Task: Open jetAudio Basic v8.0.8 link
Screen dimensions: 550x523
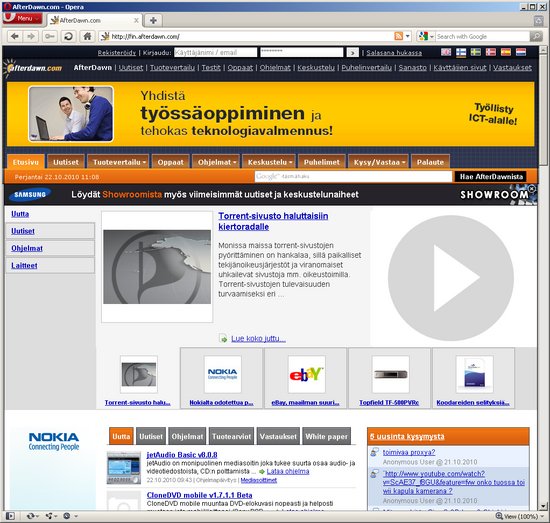Action: pos(182,455)
